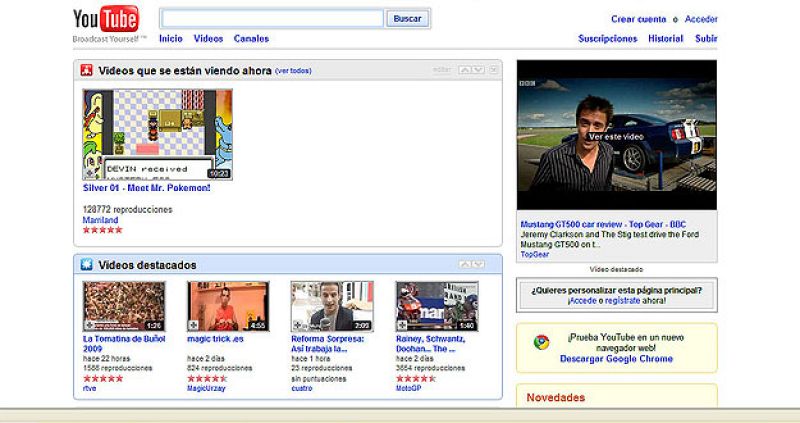Click the blue star icon beside 'Videos destacados'
This screenshot has height=423, width=800.
[87, 265]
